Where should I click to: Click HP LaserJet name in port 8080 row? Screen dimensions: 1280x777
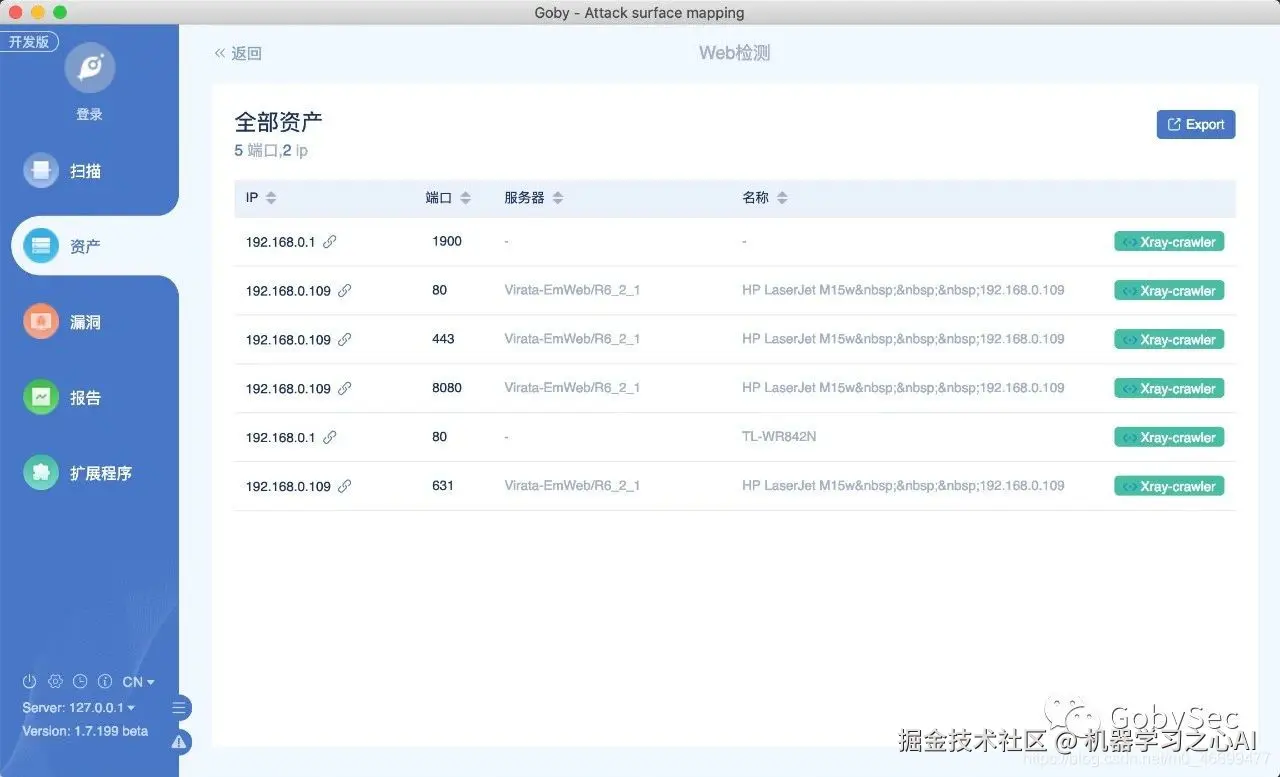pos(903,388)
